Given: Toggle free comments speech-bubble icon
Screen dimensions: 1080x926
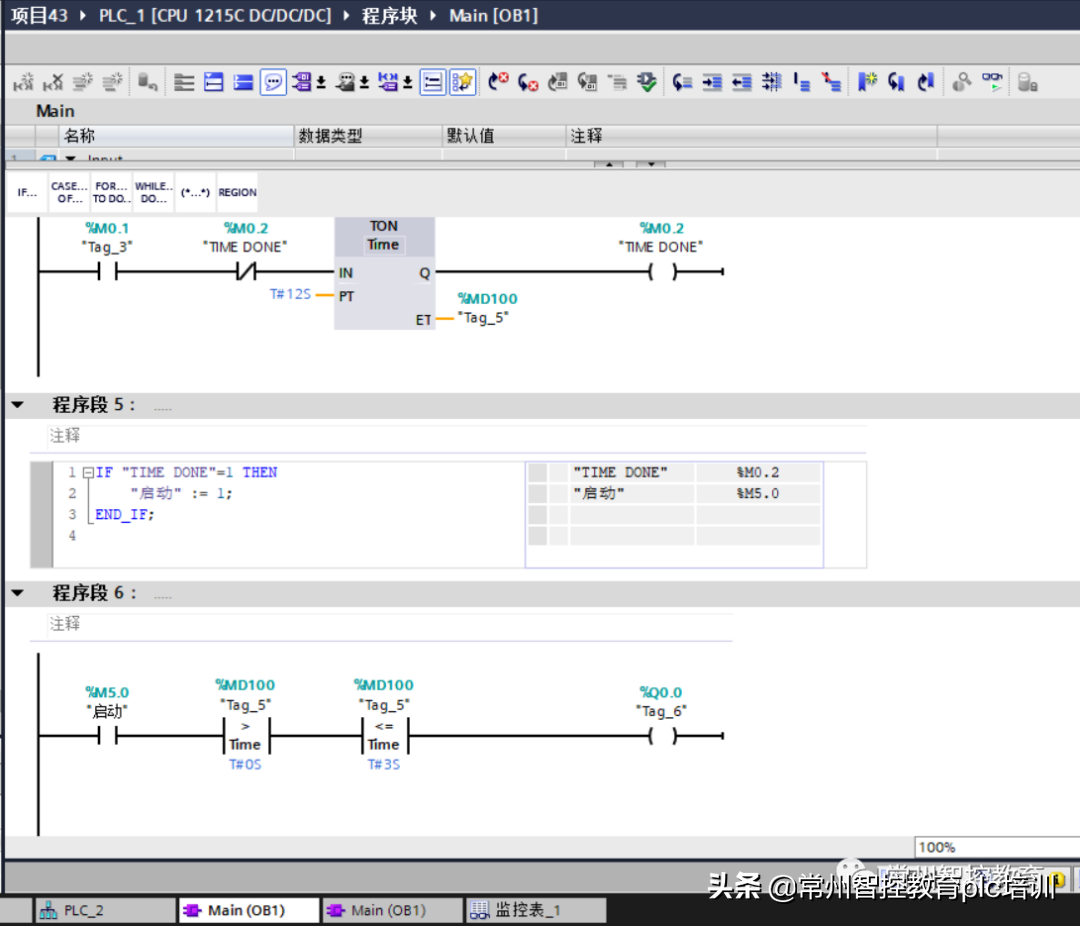Looking at the screenshot, I should click(273, 83).
